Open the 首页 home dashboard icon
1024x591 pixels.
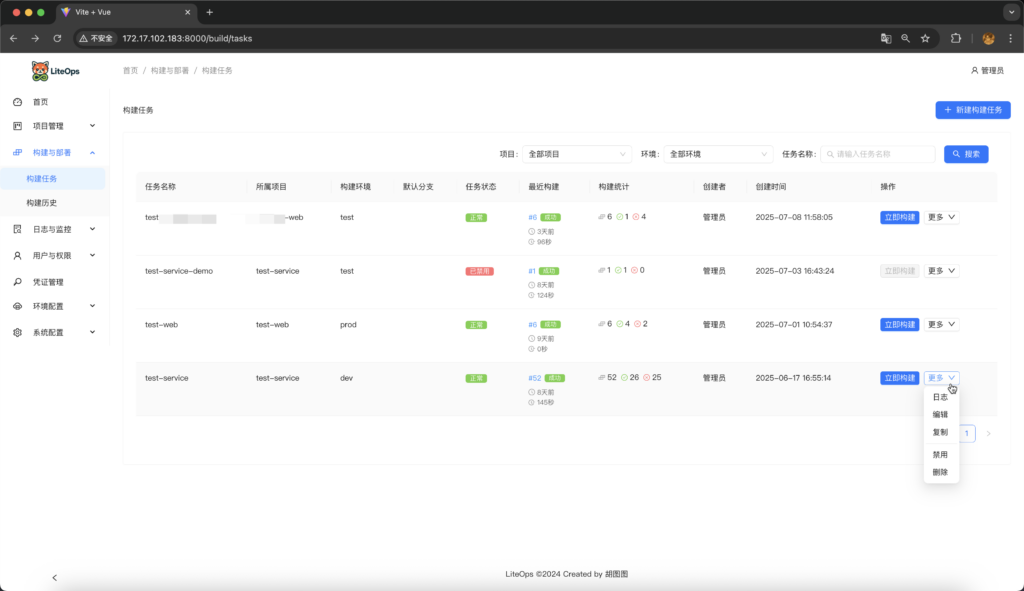pos(17,102)
